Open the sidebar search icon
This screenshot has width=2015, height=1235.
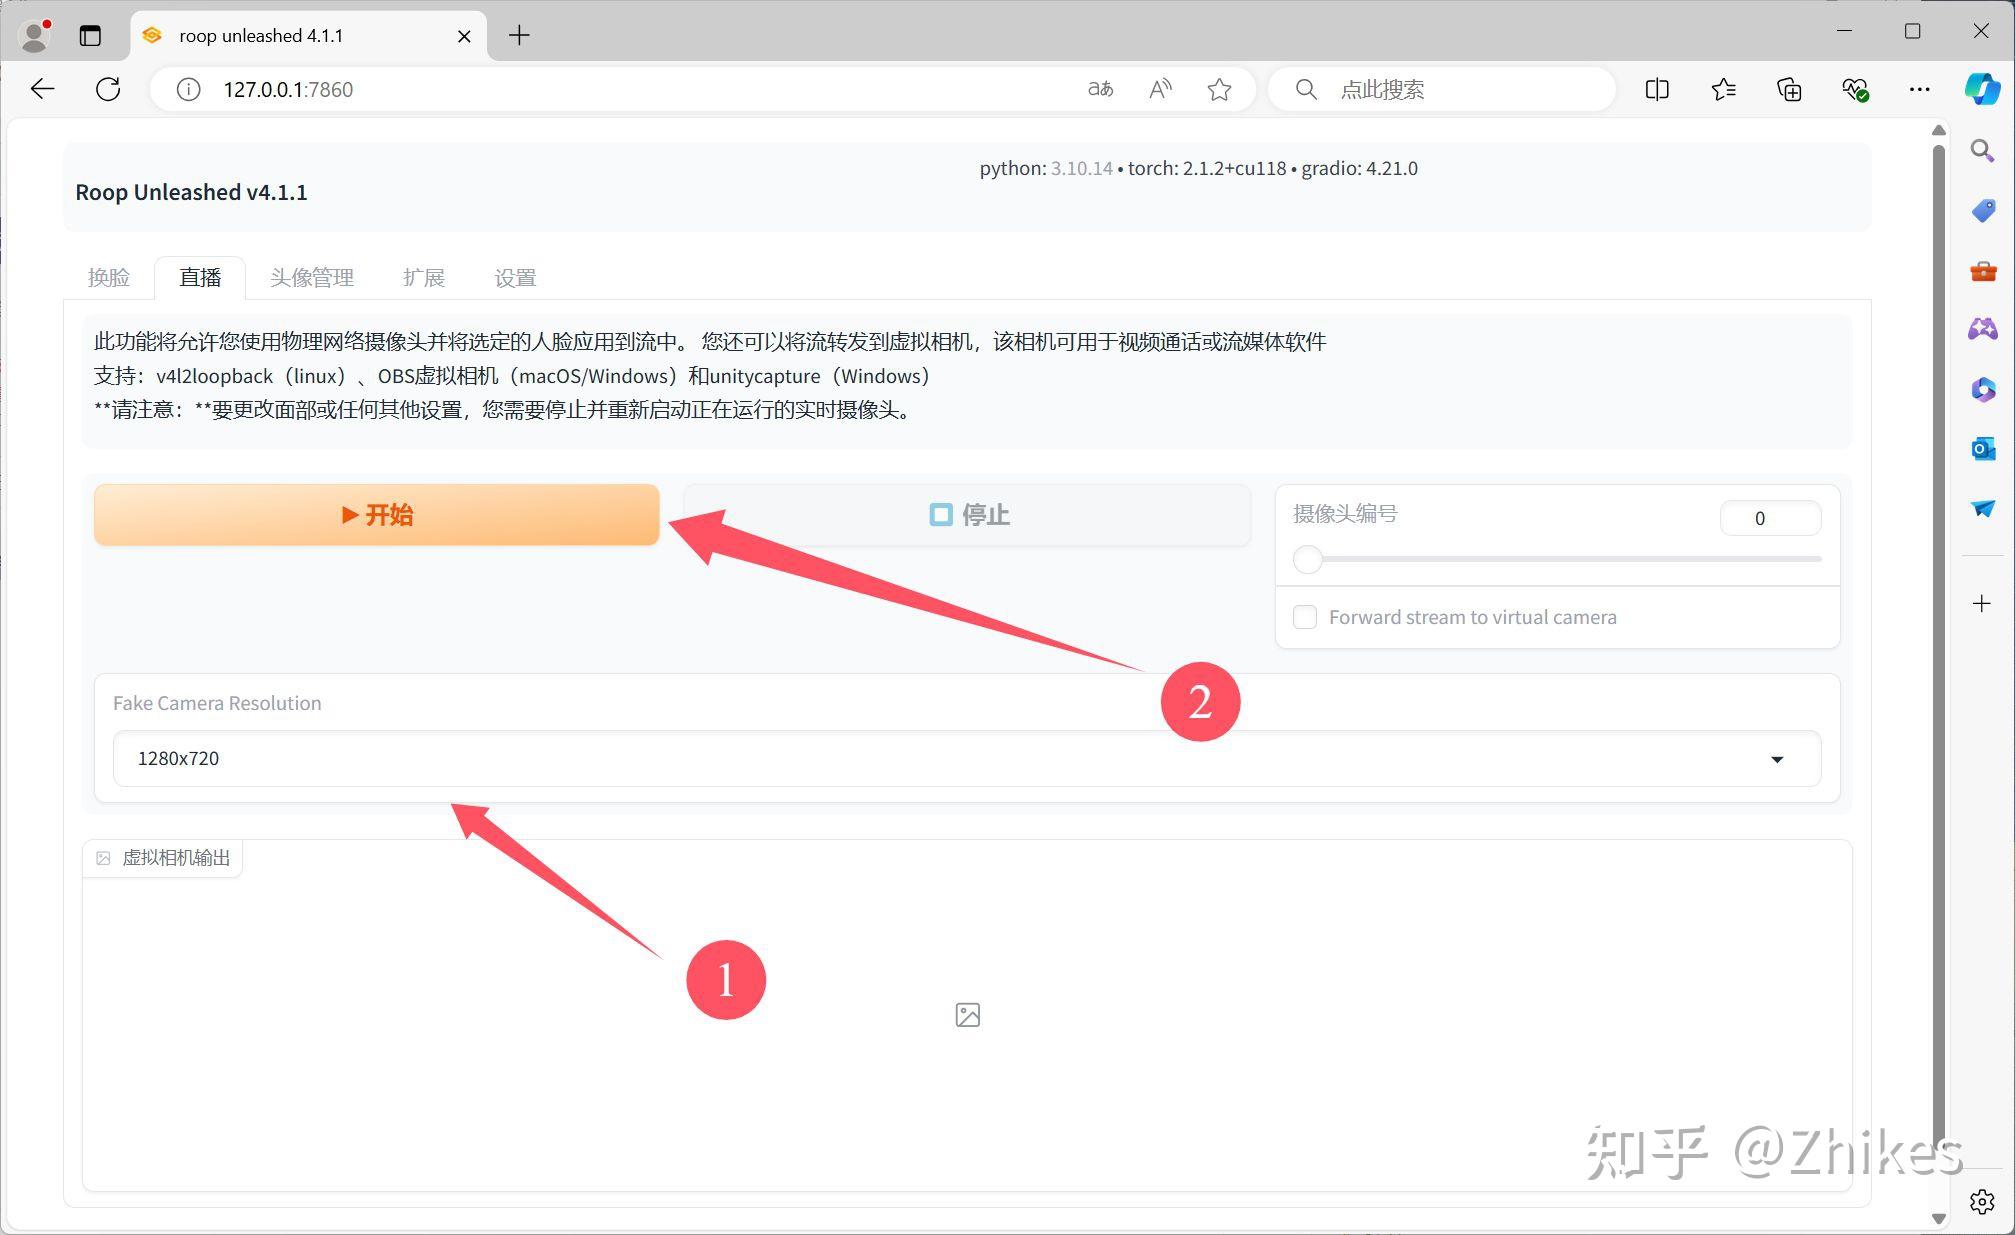coord(1982,151)
